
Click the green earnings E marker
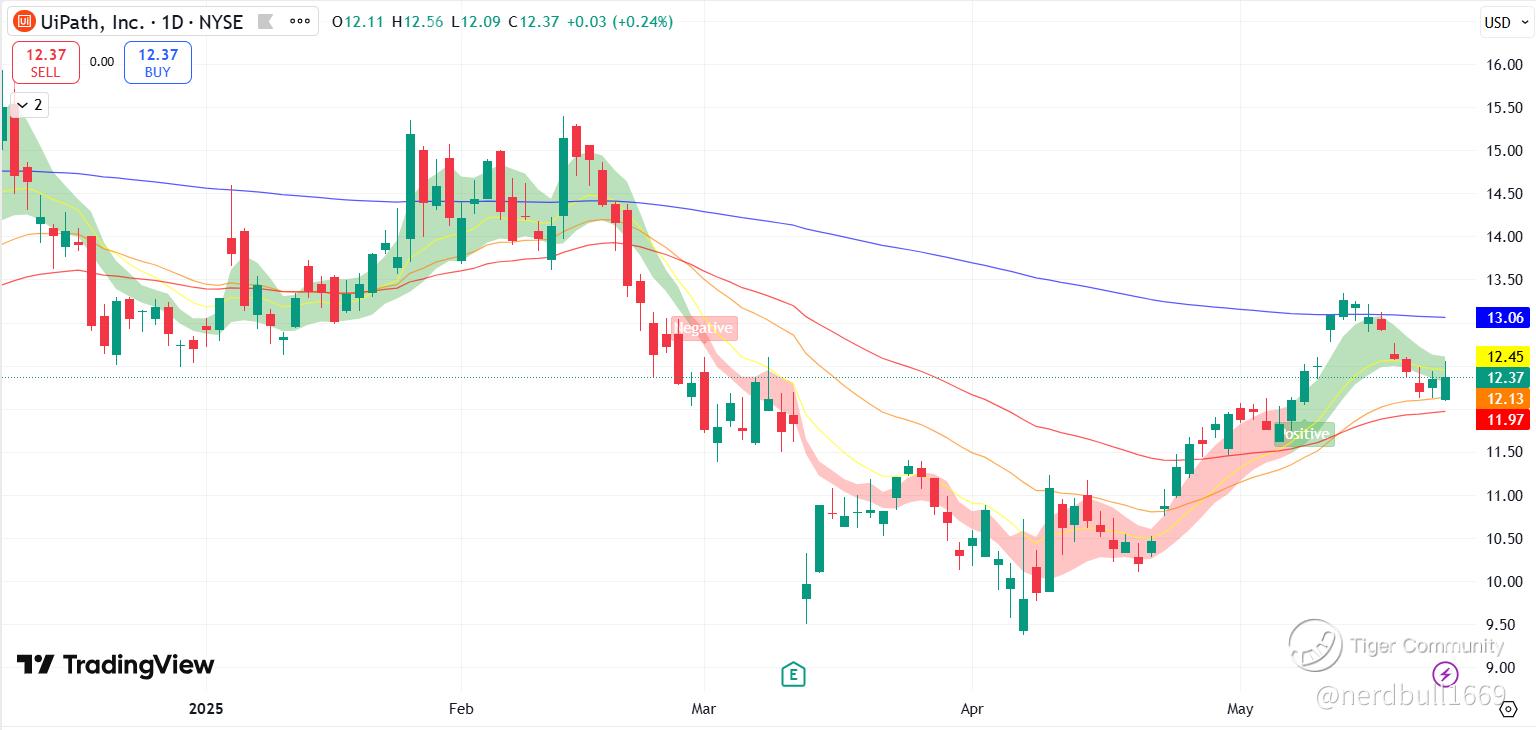point(793,674)
